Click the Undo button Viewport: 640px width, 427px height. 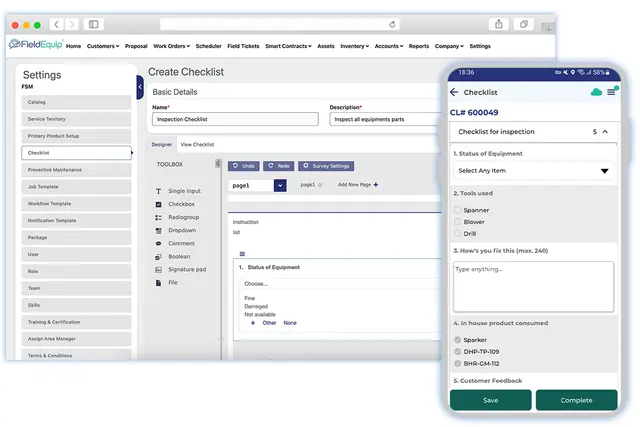(244, 166)
